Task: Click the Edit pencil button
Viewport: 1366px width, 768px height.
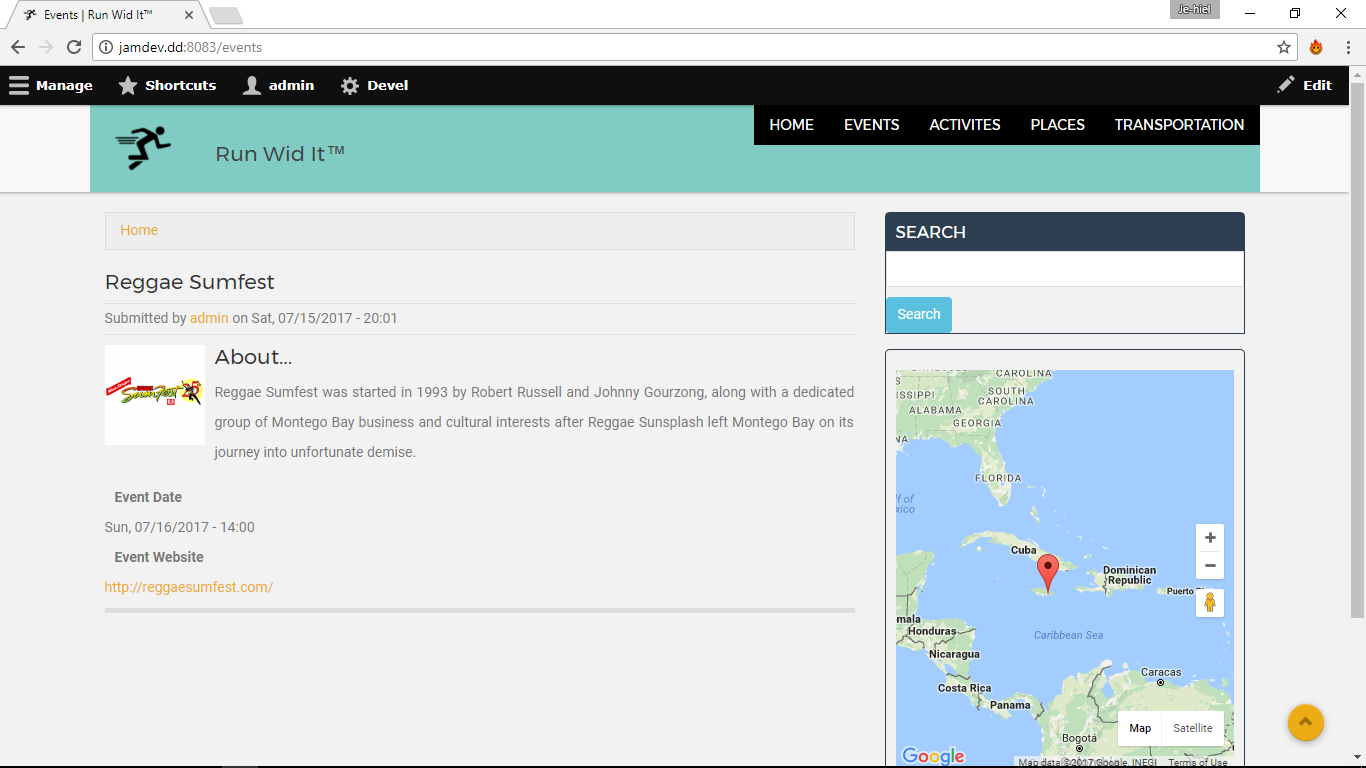Action: coord(1305,86)
